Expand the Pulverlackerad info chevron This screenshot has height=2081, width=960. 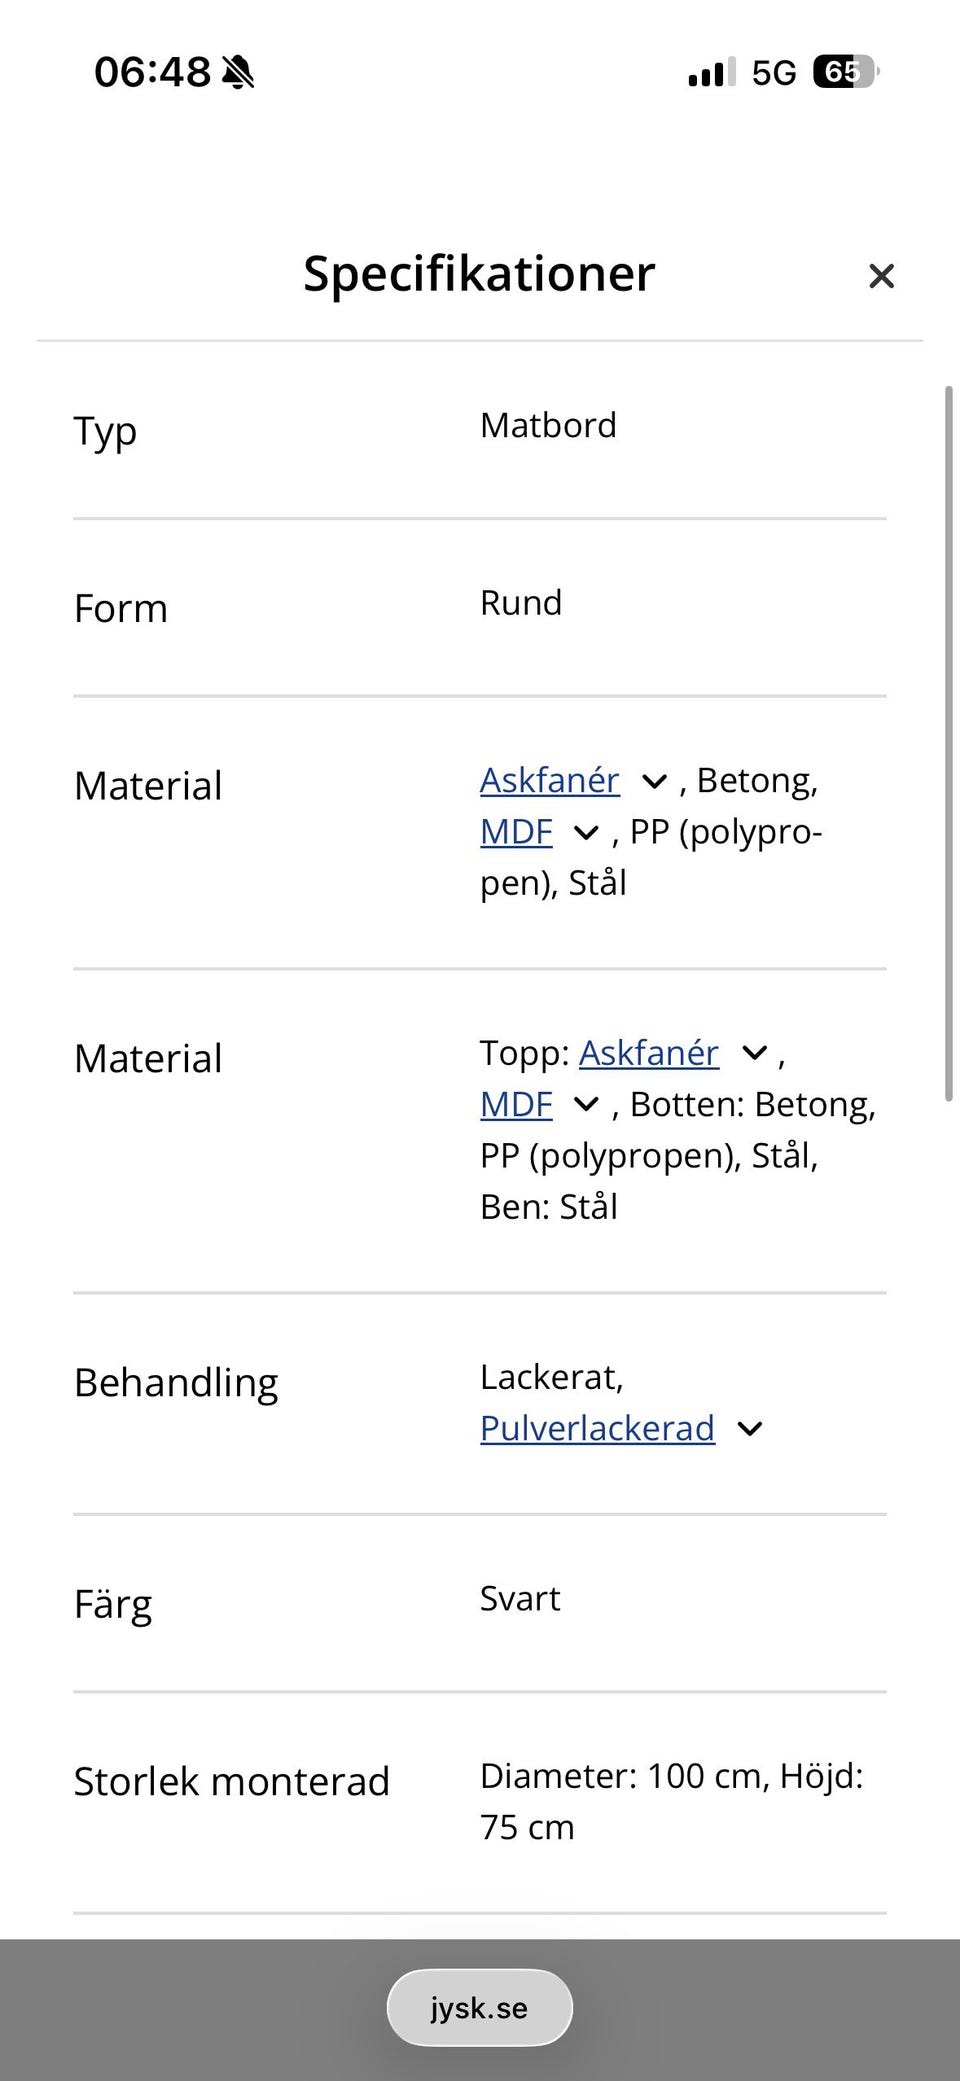point(750,1429)
